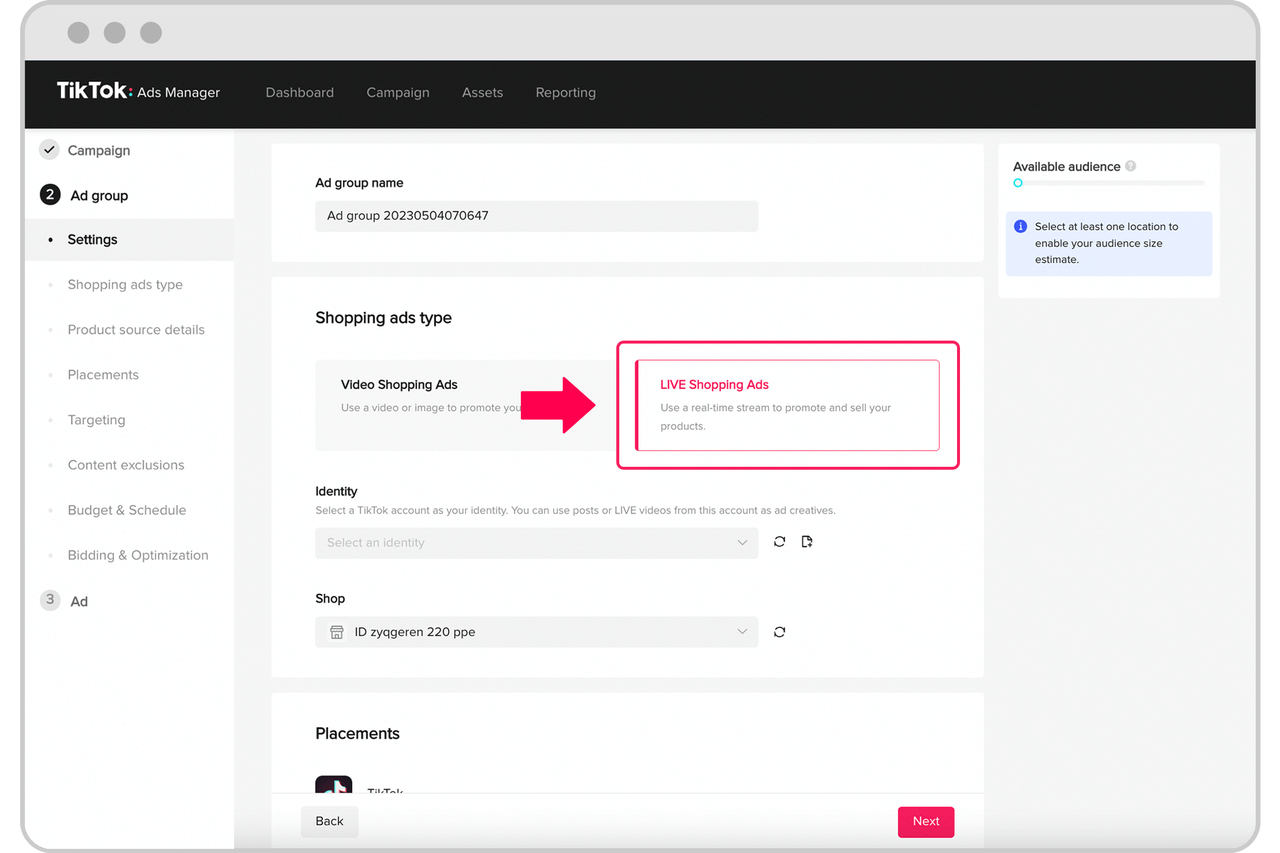This screenshot has height=853, width=1280.
Task: Edit the Ad group name field
Action: 536,216
